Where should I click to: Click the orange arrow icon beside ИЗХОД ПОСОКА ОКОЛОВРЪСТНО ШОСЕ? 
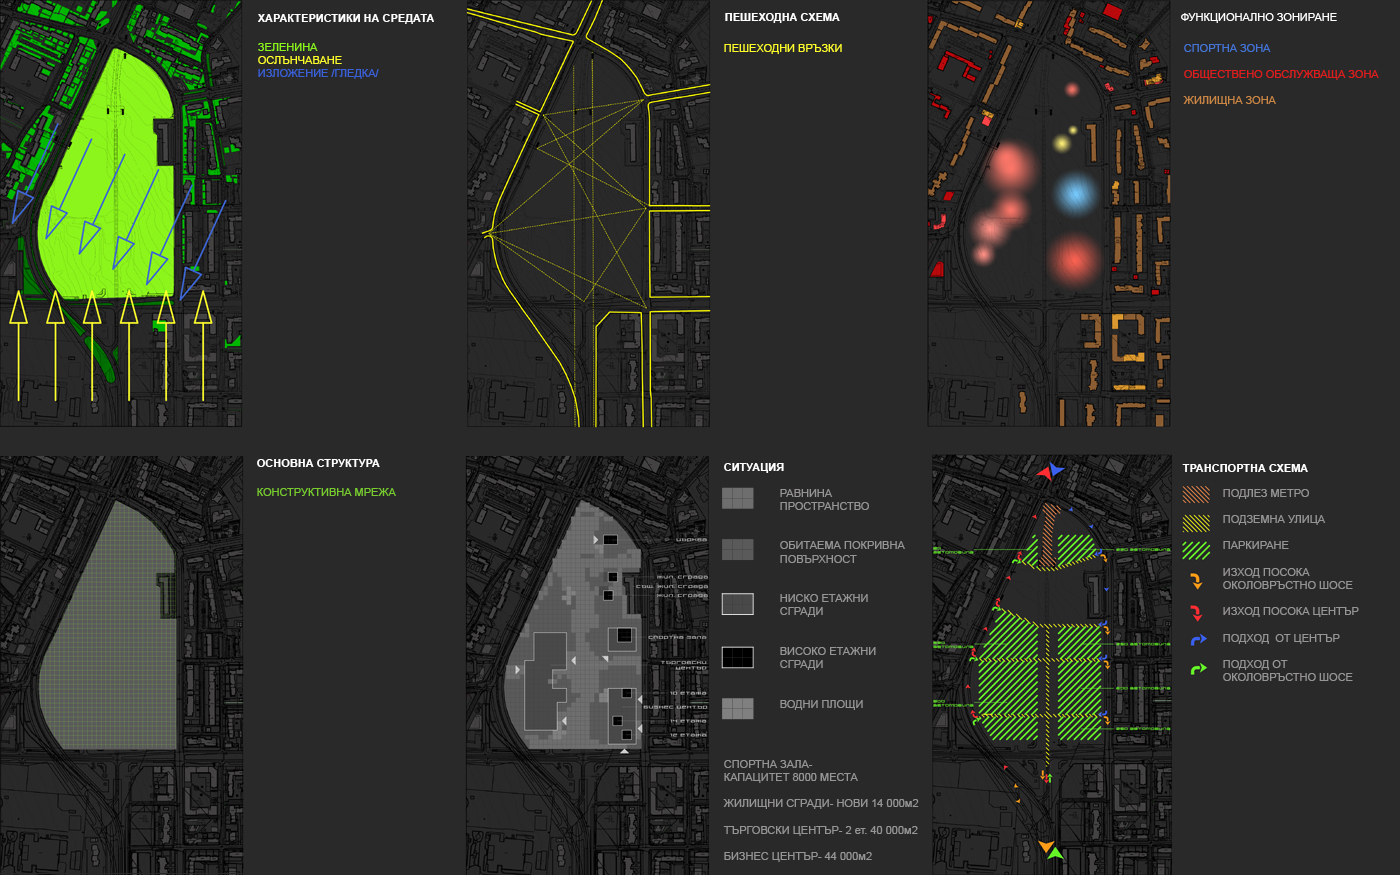point(1196,580)
